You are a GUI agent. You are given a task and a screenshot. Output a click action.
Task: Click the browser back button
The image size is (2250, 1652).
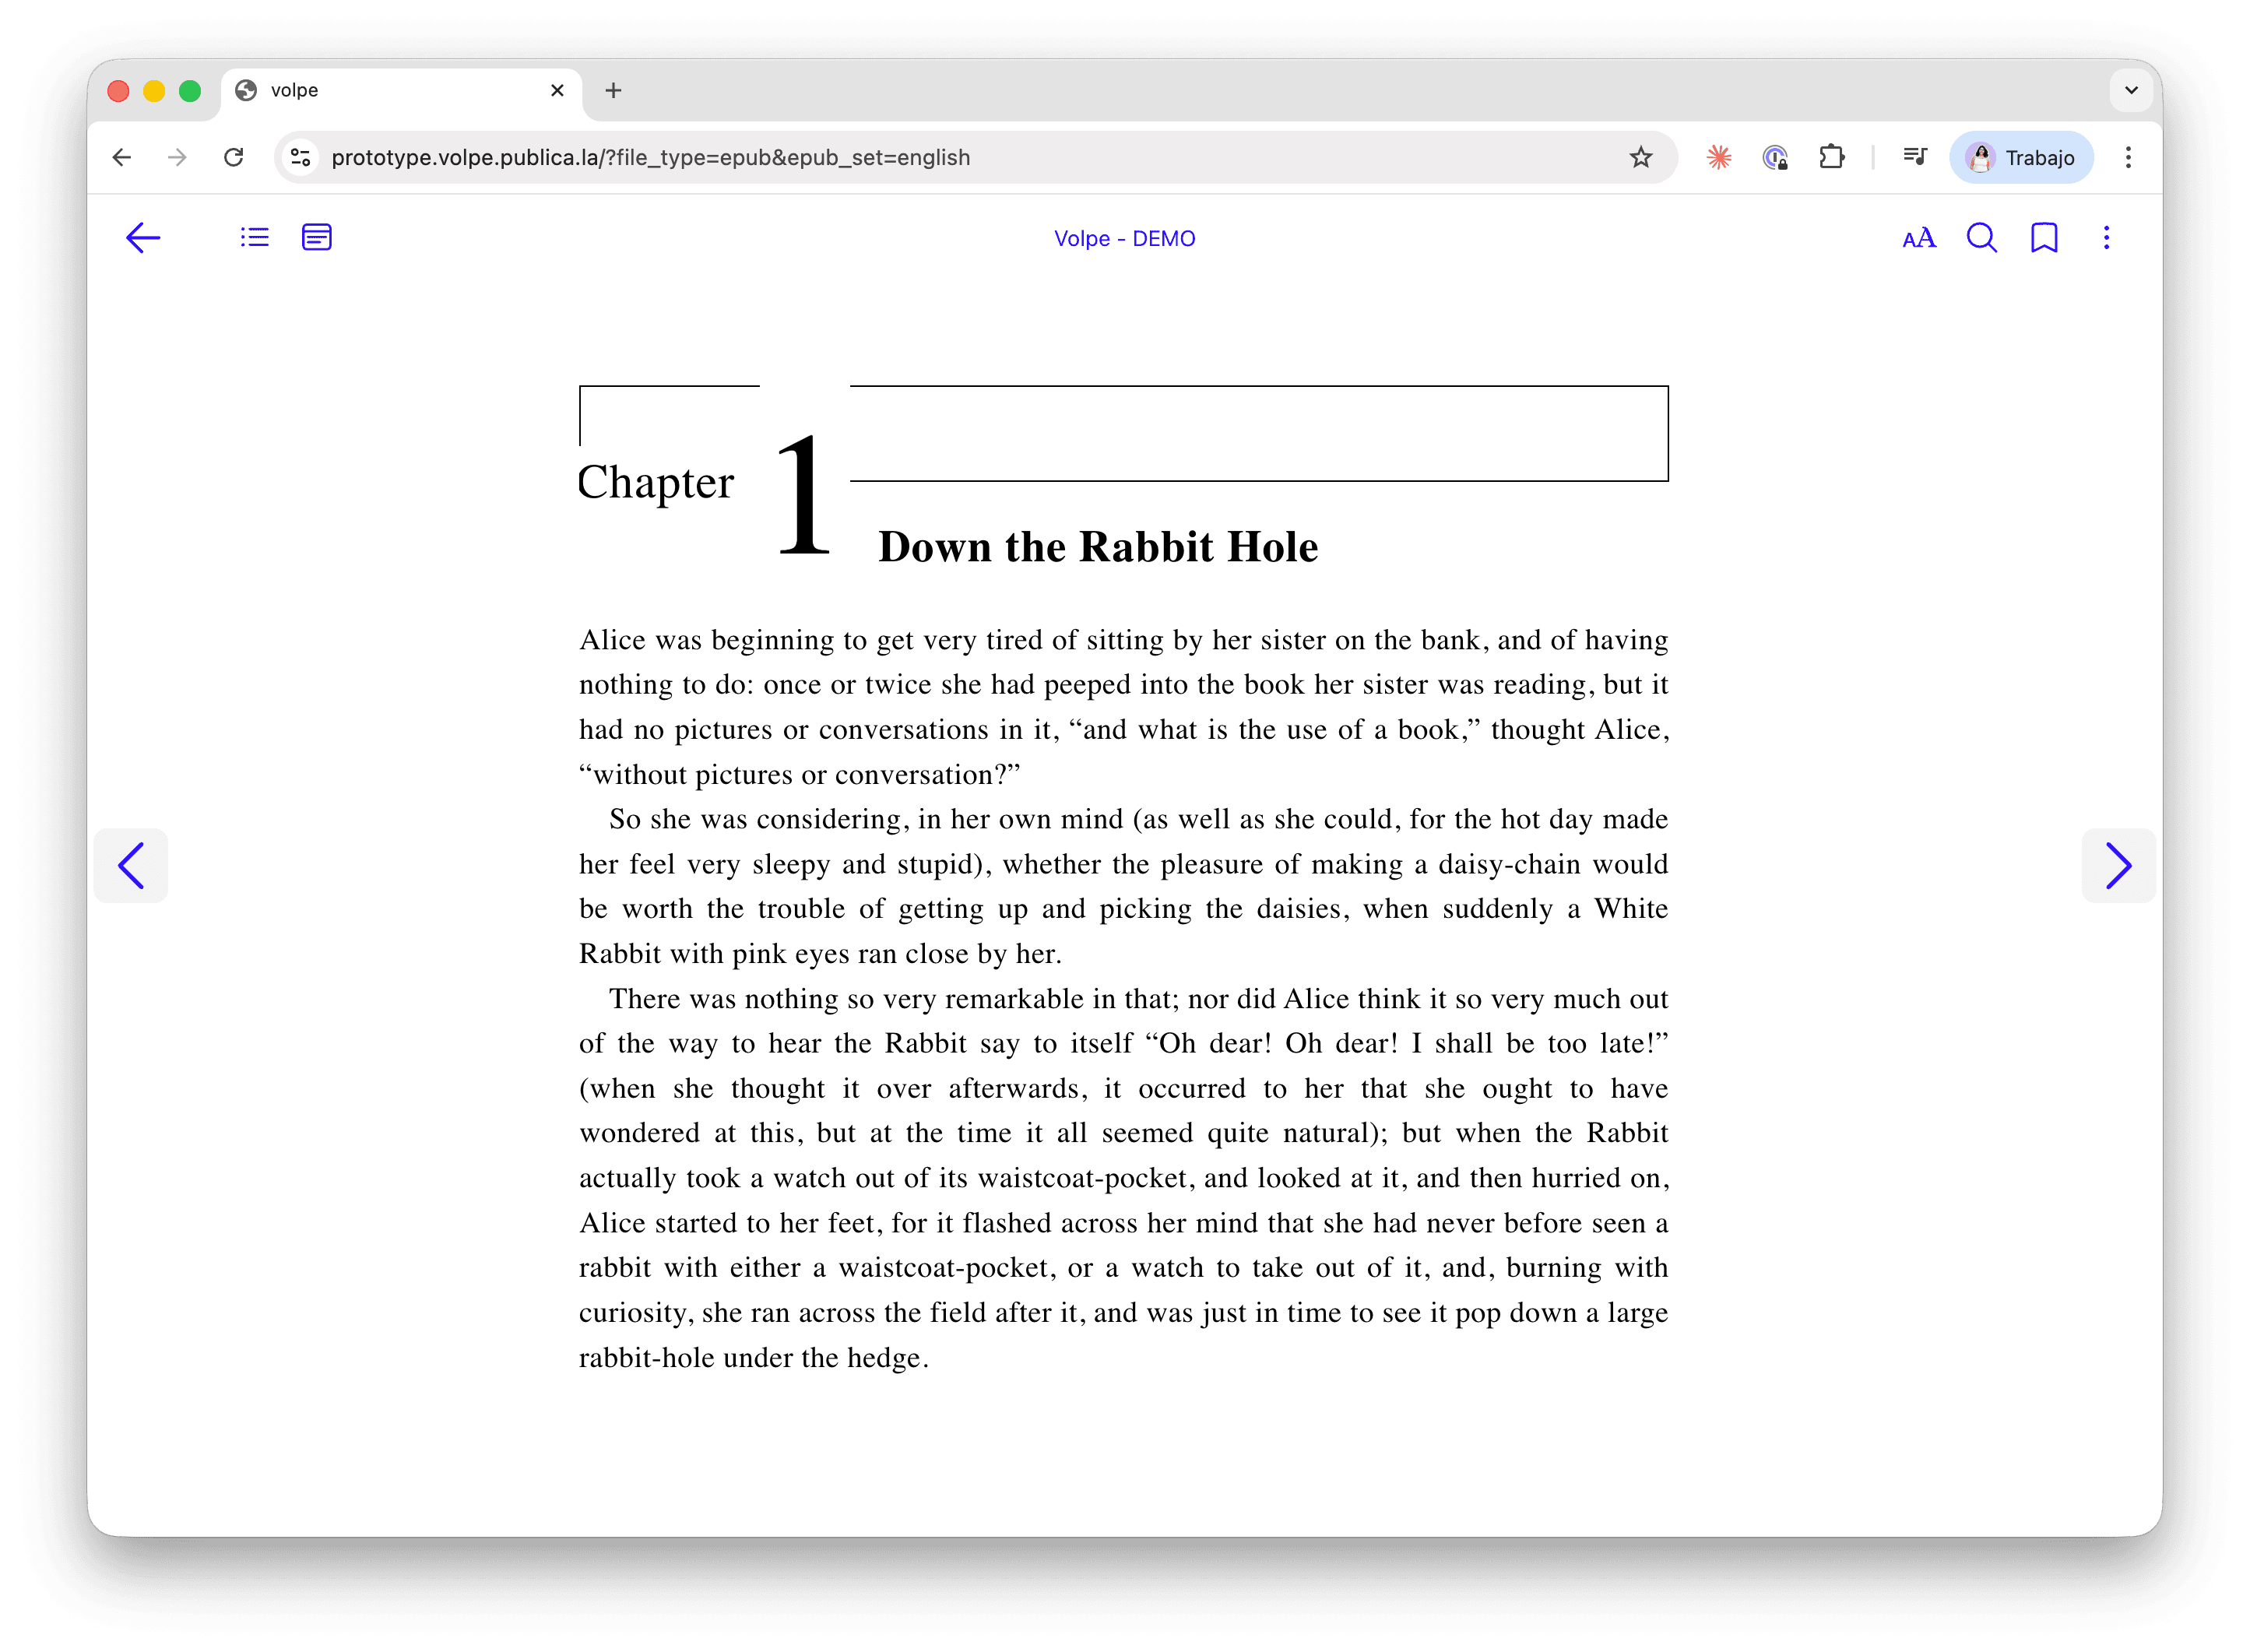pyautogui.click(x=122, y=157)
